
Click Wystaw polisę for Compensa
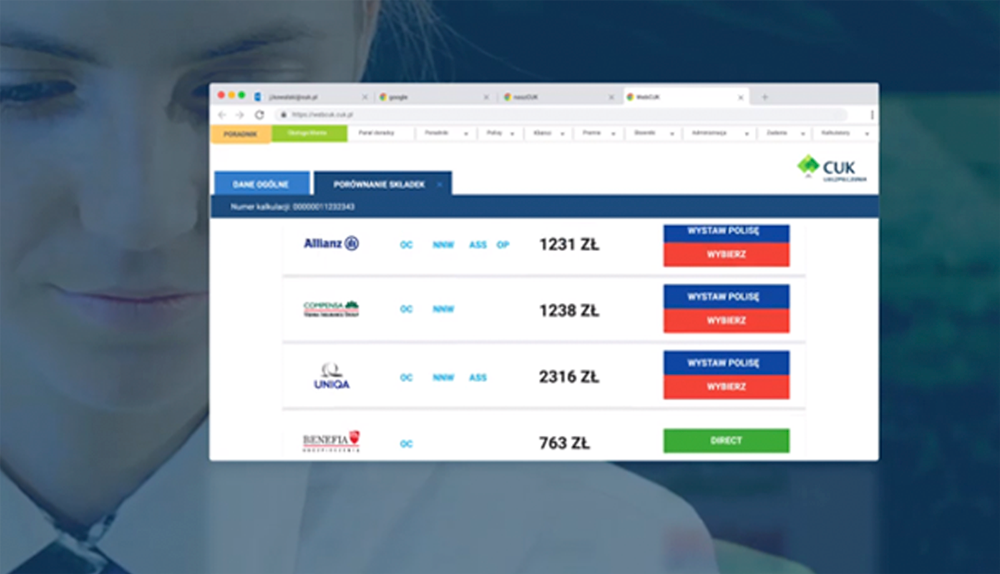(726, 297)
